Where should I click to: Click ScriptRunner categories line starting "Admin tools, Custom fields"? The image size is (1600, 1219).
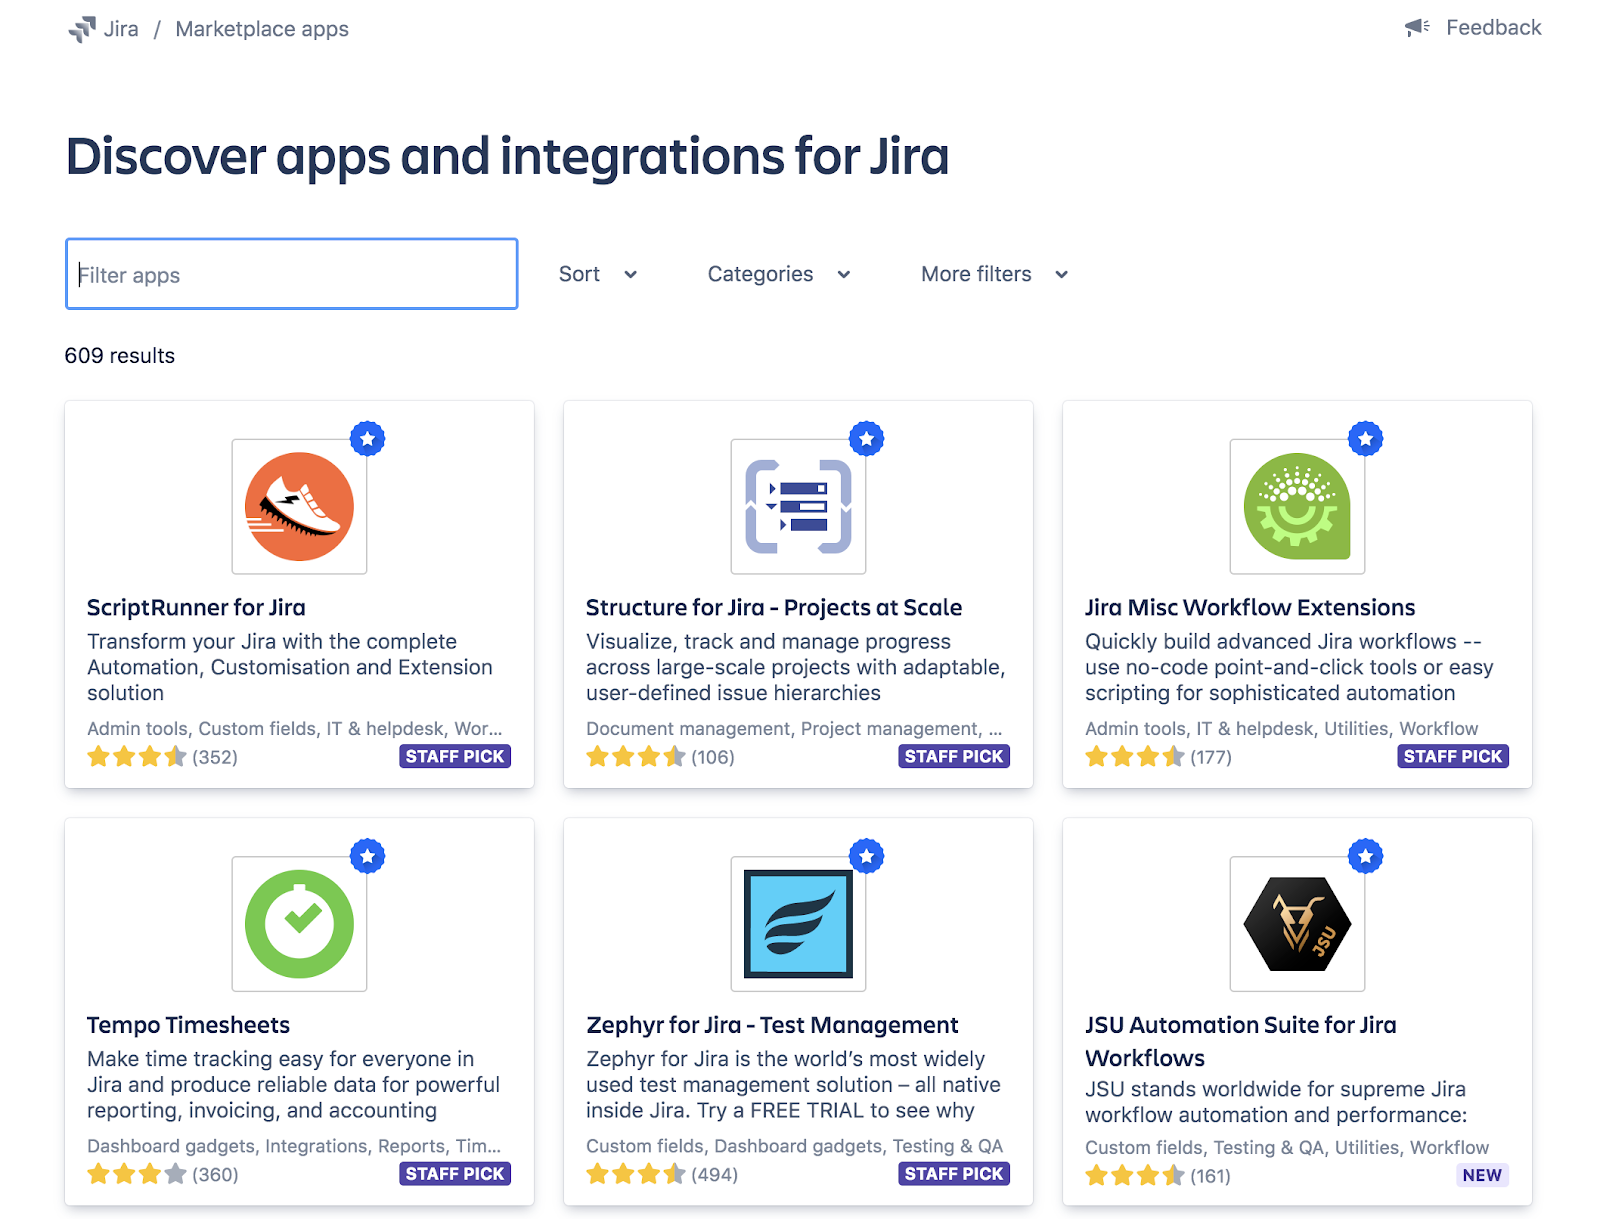pyautogui.click(x=295, y=729)
